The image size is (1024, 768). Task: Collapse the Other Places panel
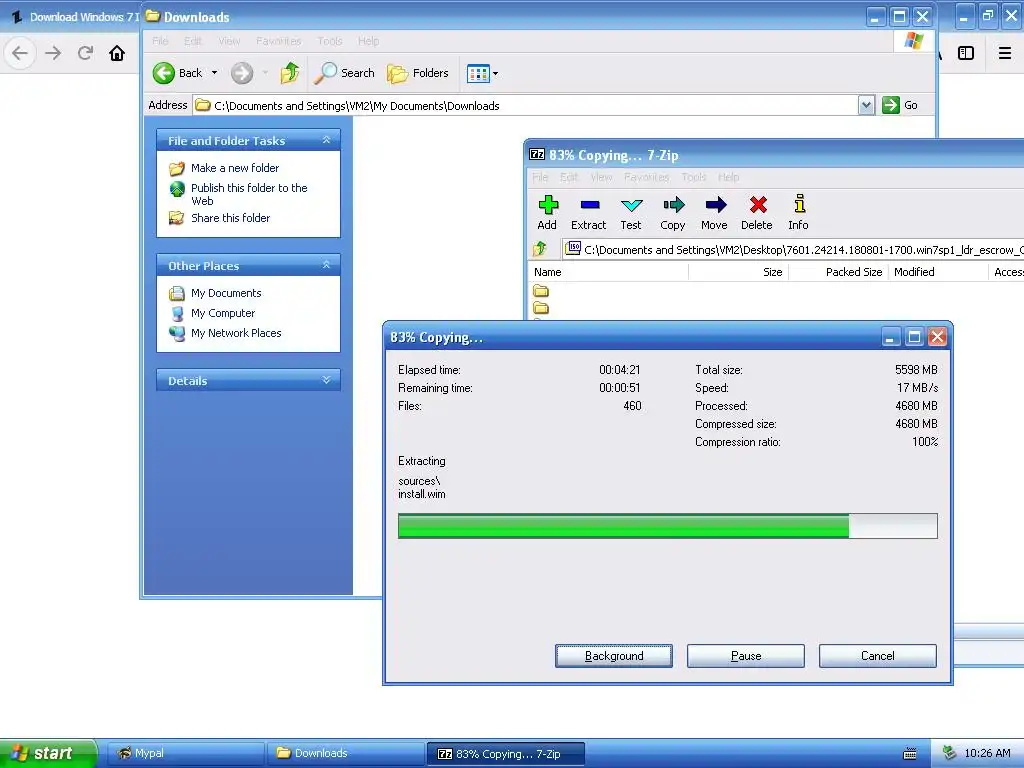coord(327,264)
